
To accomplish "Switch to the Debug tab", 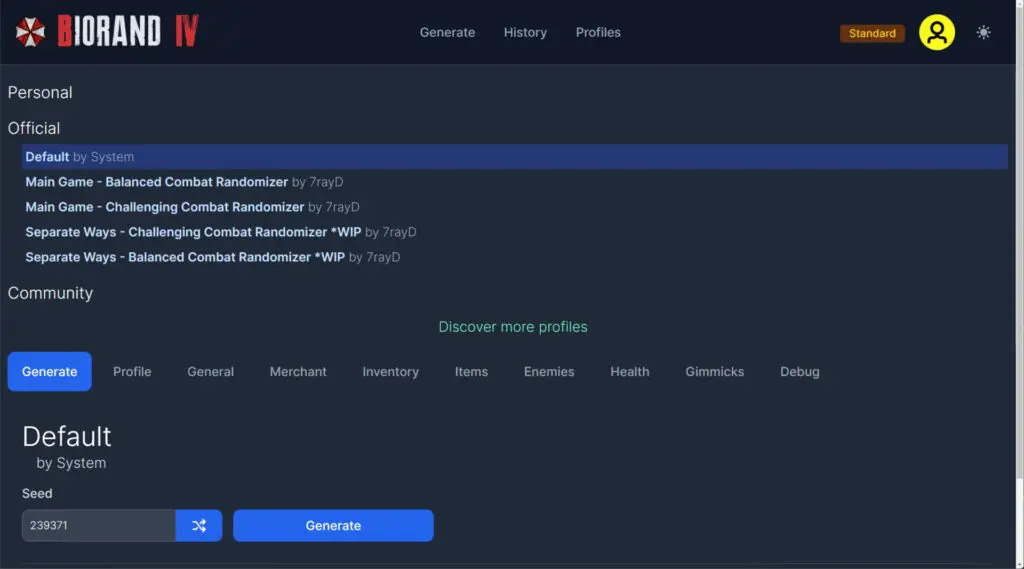I will [x=799, y=371].
